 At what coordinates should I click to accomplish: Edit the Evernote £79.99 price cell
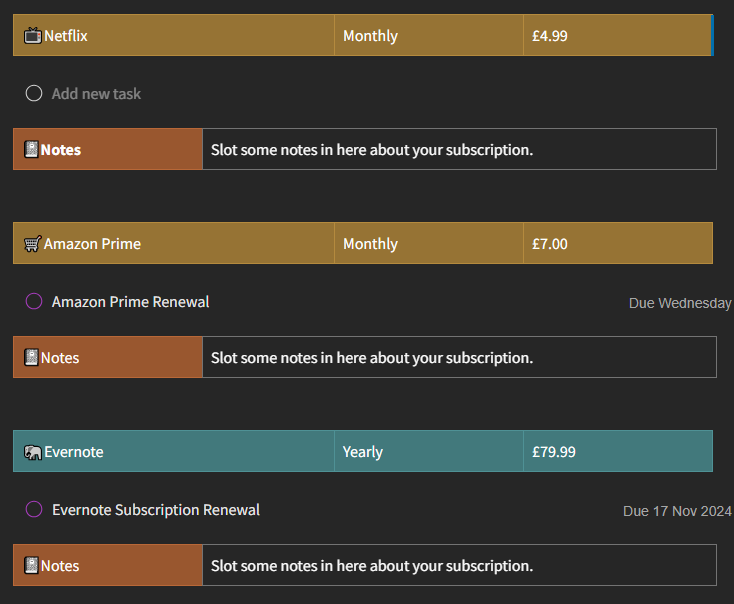(x=616, y=452)
